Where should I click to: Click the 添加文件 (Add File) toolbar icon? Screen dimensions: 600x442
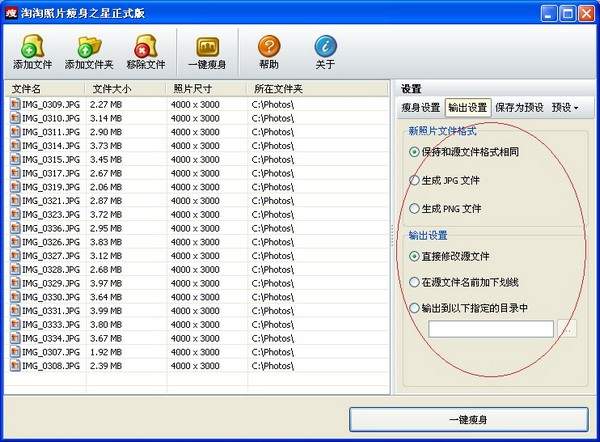click(x=31, y=47)
